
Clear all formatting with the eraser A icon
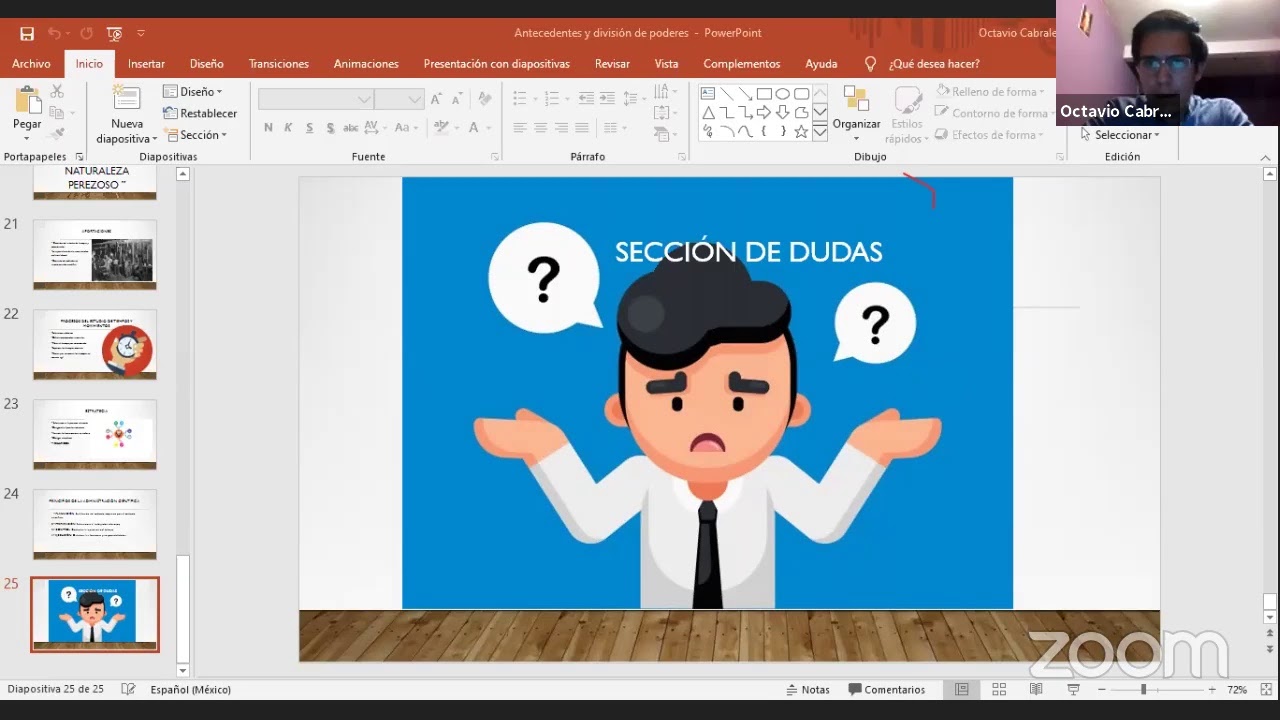[x=485, y=99]
